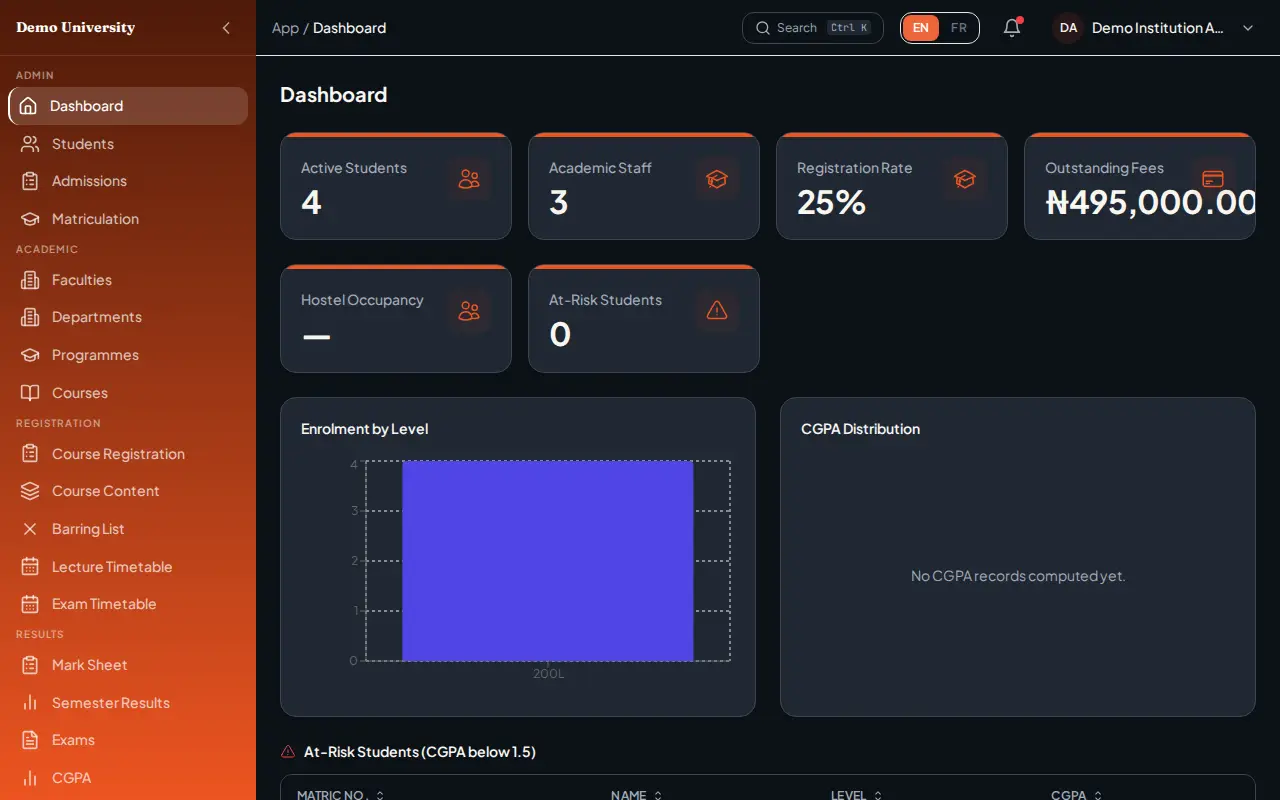The height and width of the screenshot is (800, 1280).
Task: Switch language to EN
Action: [x=921, y=28]
